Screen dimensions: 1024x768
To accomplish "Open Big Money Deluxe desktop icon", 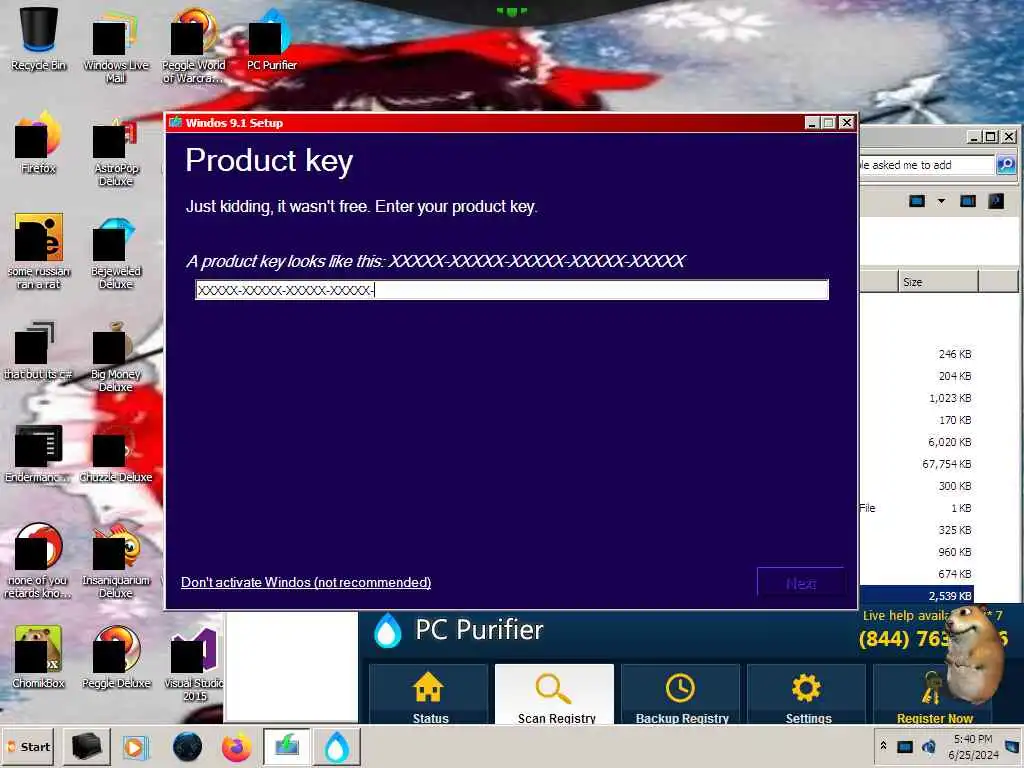I will 115,357.
